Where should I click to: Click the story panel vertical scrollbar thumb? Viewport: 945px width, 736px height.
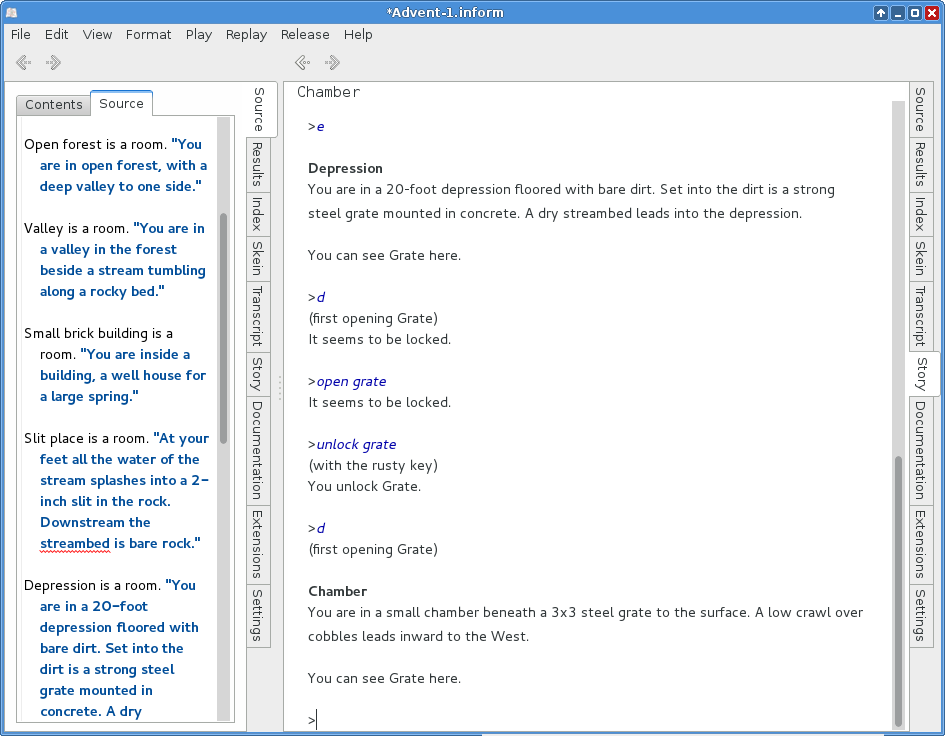point(898,591)
